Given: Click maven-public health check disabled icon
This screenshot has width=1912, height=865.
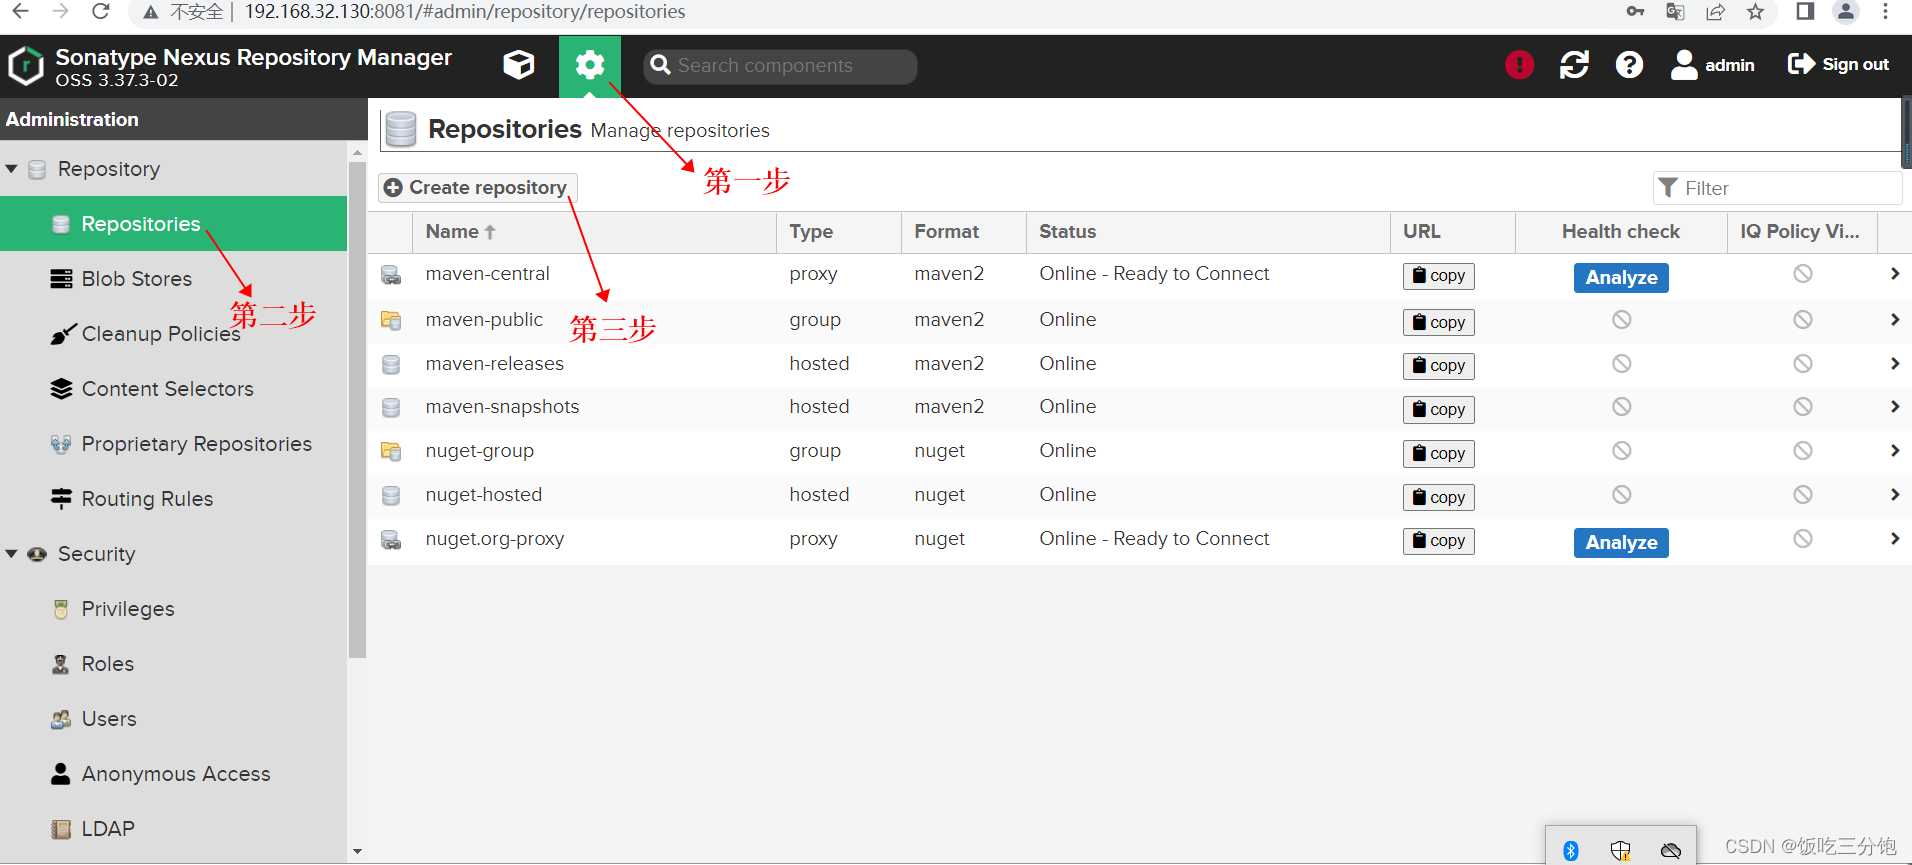Looking at the screenshot, I should point(1621,320).
